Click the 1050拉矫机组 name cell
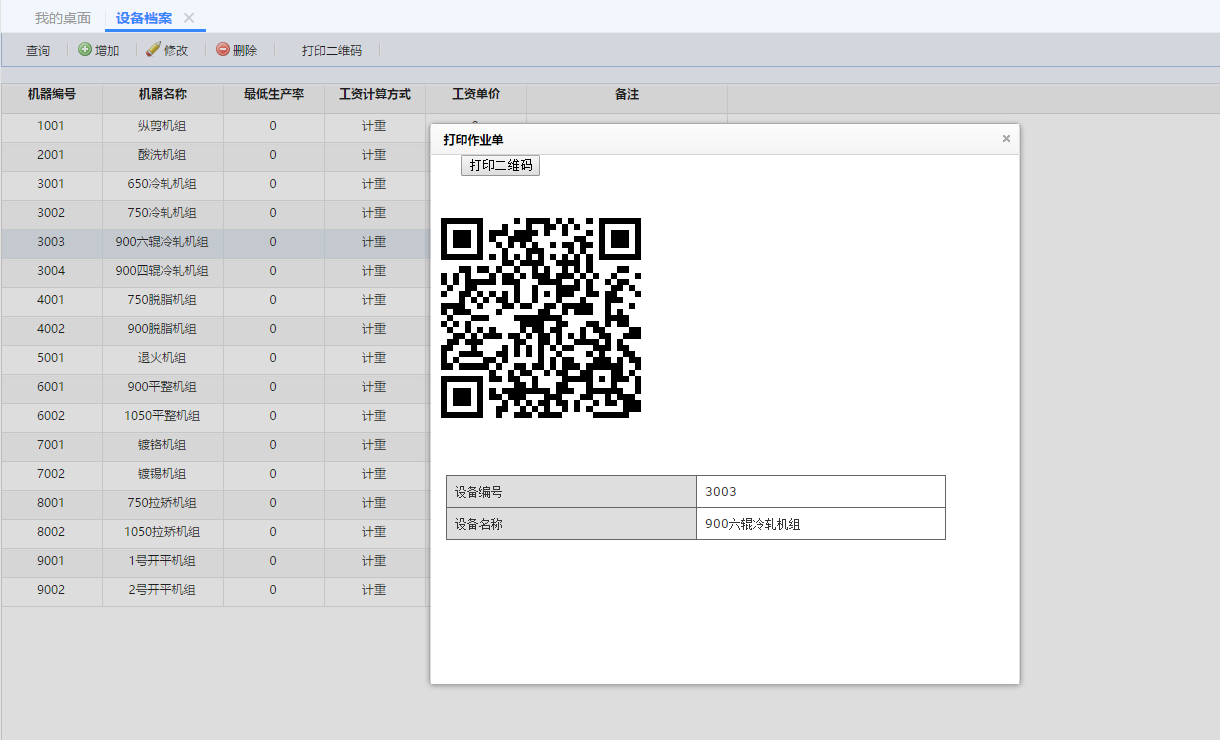Viewport: 1220px width, 740px height. (x=162, y=532)
